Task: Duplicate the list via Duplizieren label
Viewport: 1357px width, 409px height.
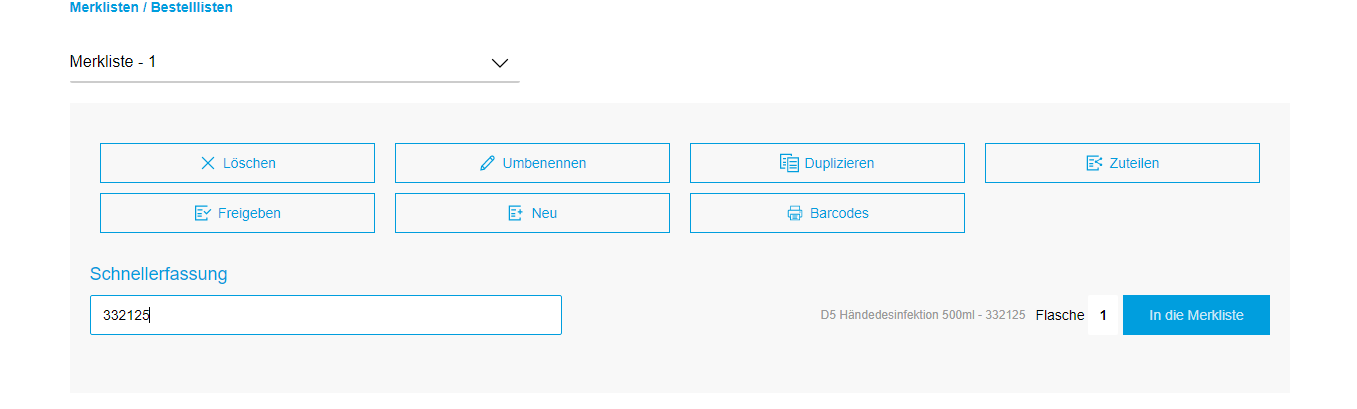Action: point(839,163)
